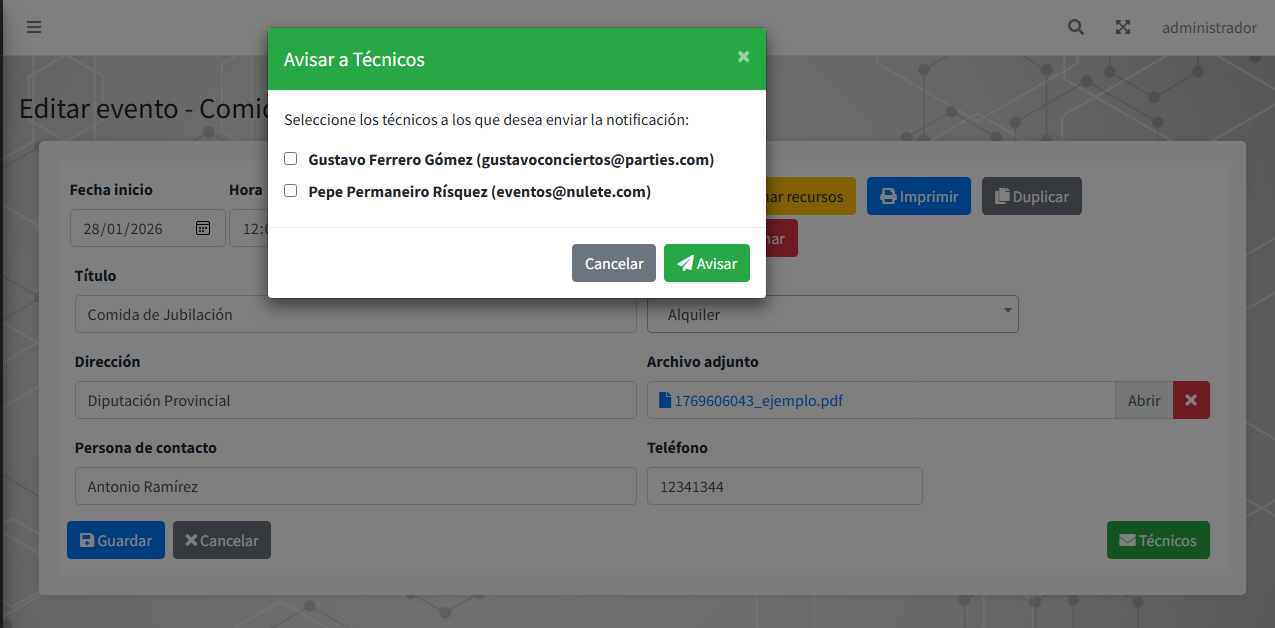This screenshot has width=1275, height=628.
Task: Open the administrador user menu
Action: pyautogui.click(x=1208, y=28)
